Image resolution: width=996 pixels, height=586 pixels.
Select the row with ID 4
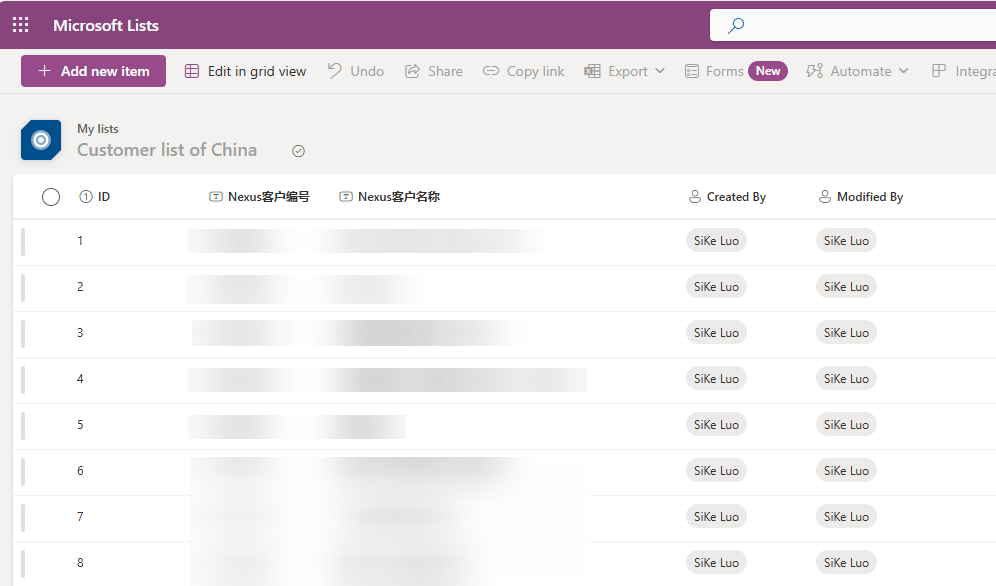tap(504, 379)
